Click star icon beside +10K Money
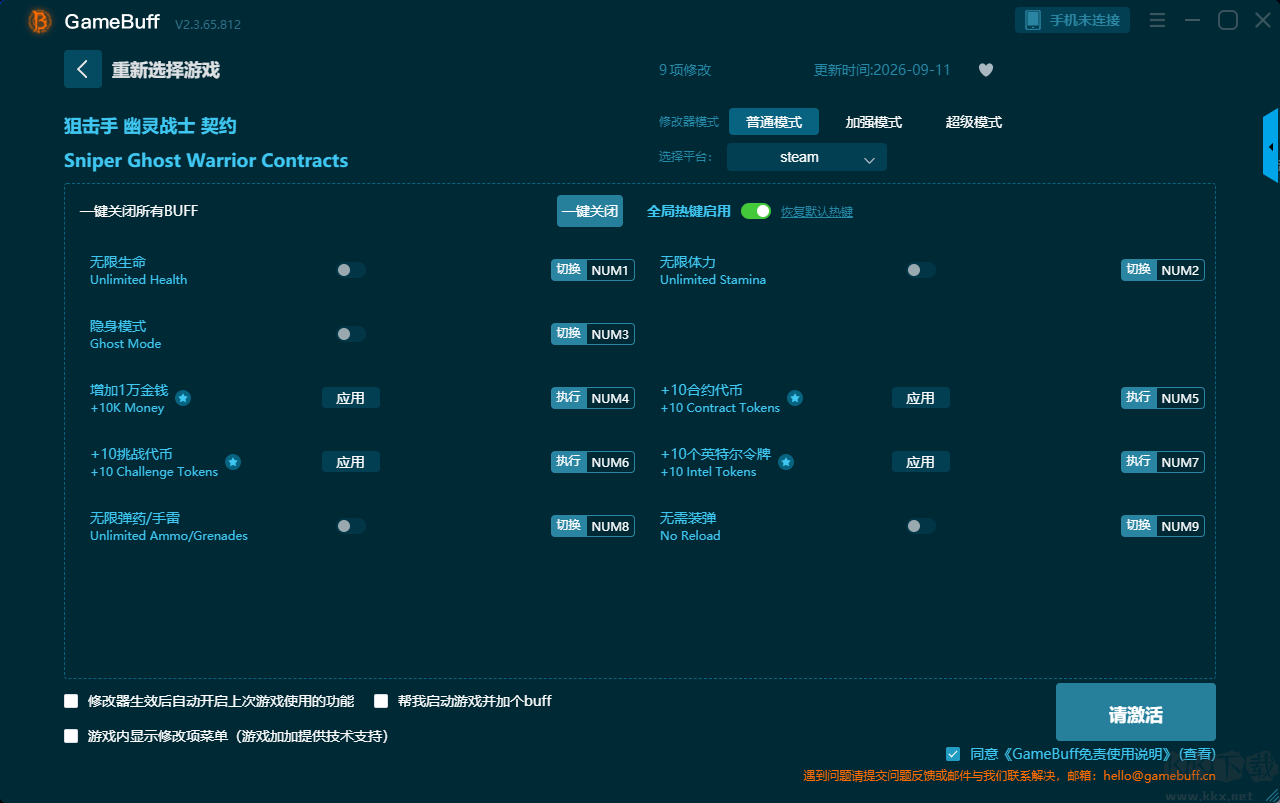The width and height of the screenshot is (1280, 803). pyautogui.click(x=183, y=398)
